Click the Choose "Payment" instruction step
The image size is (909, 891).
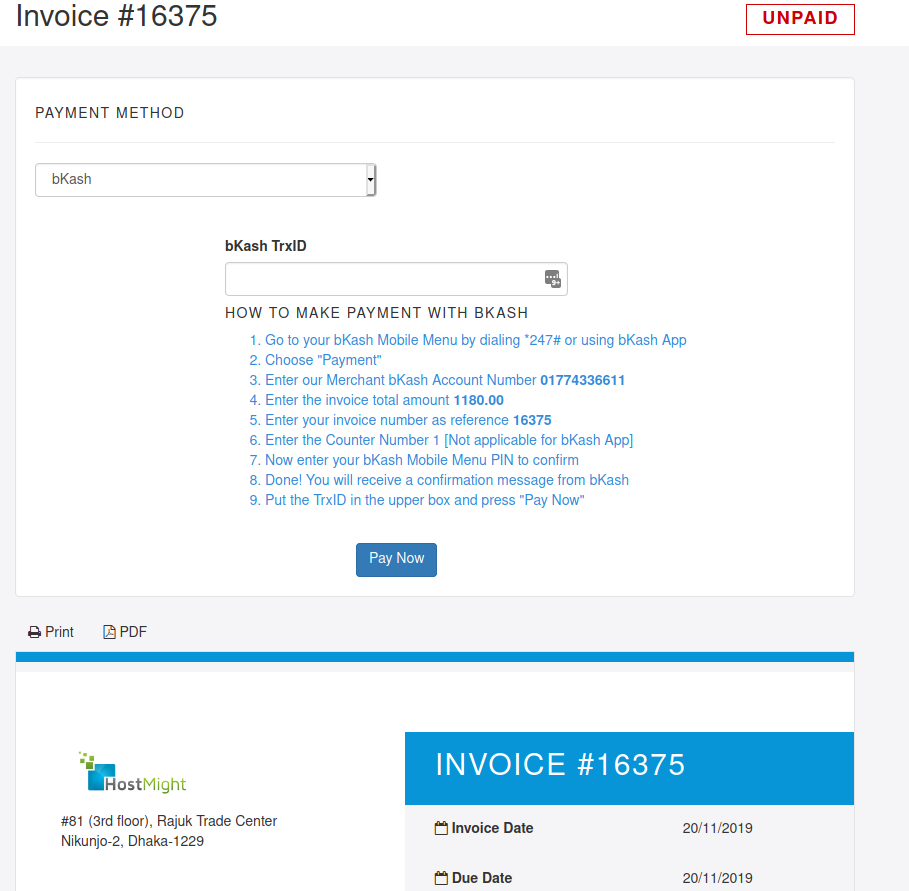(323, 360)
